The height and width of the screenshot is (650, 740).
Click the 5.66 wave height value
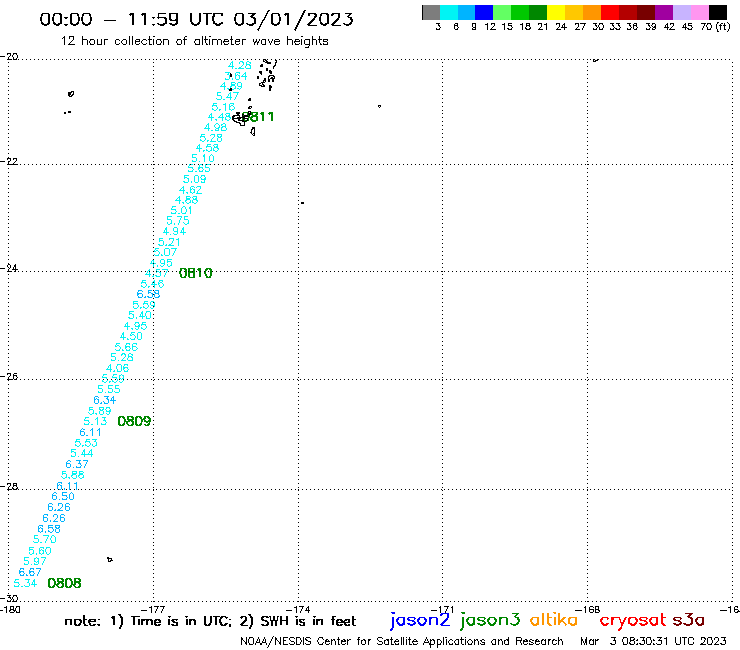[x=126, y=347]
